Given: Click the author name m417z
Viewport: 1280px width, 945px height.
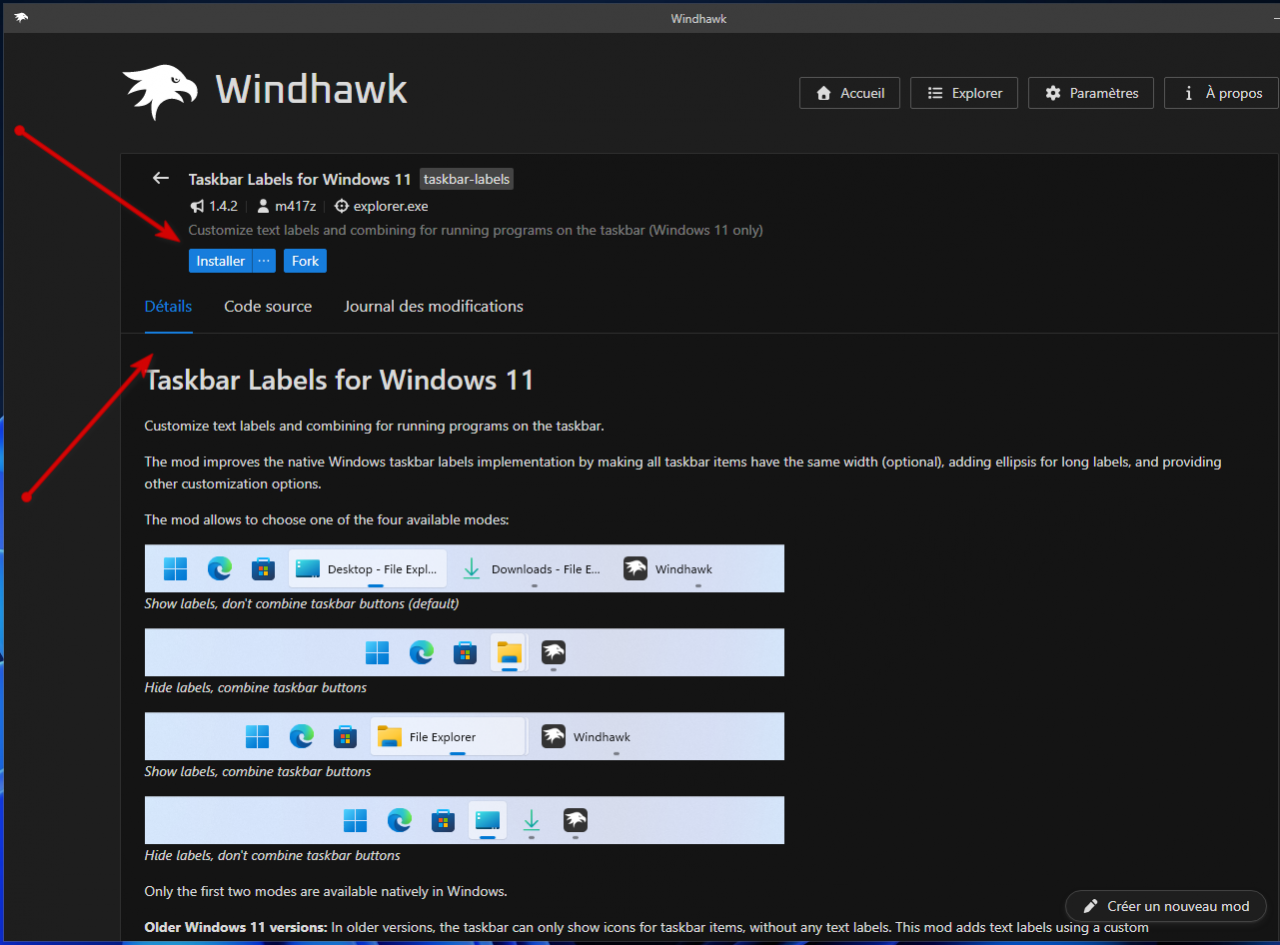Looking at the screenshot, I should pyautogui.click(x=295, y=206).
